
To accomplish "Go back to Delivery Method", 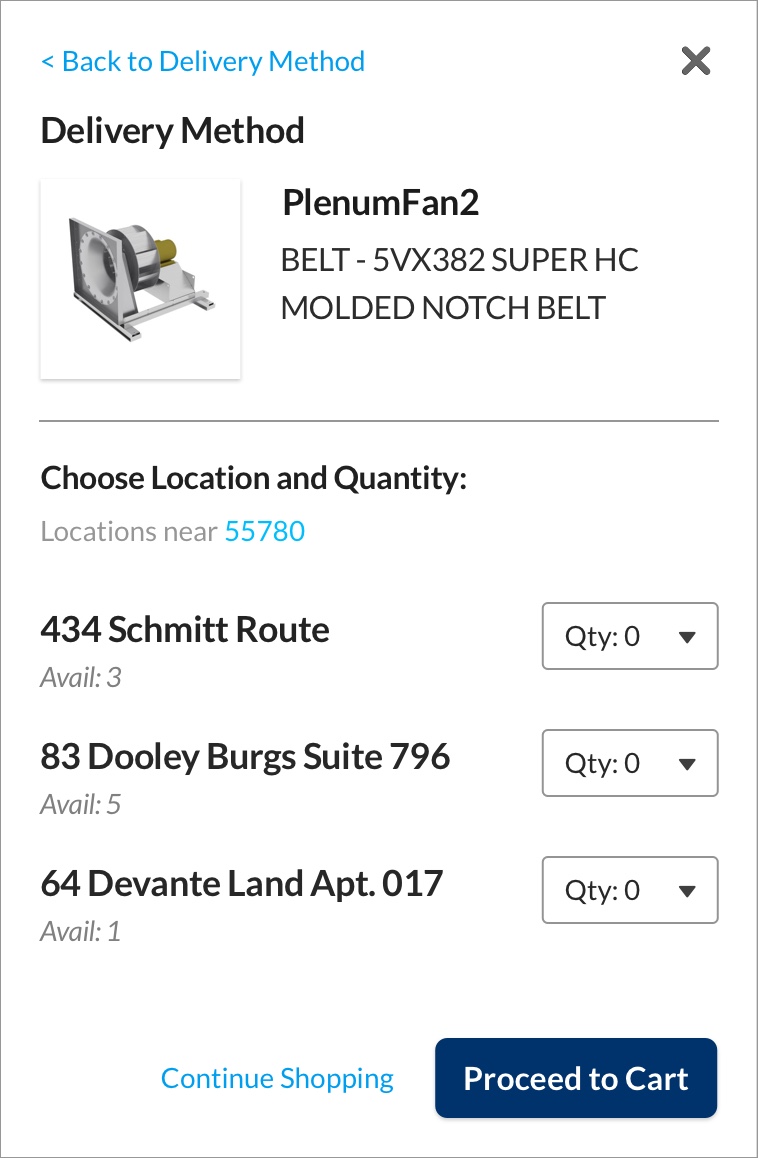I will point(203,62).
